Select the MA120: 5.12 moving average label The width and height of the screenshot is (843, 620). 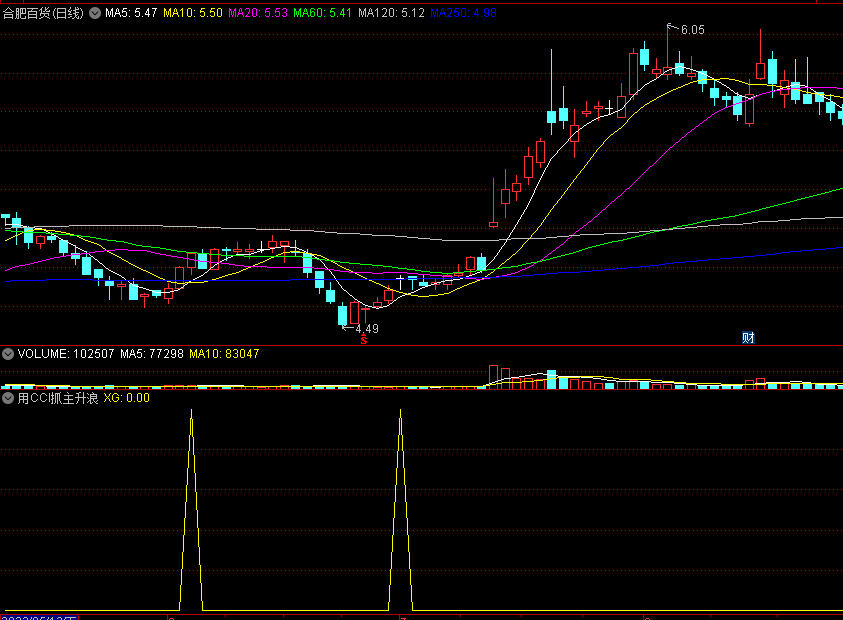point(391,13)
